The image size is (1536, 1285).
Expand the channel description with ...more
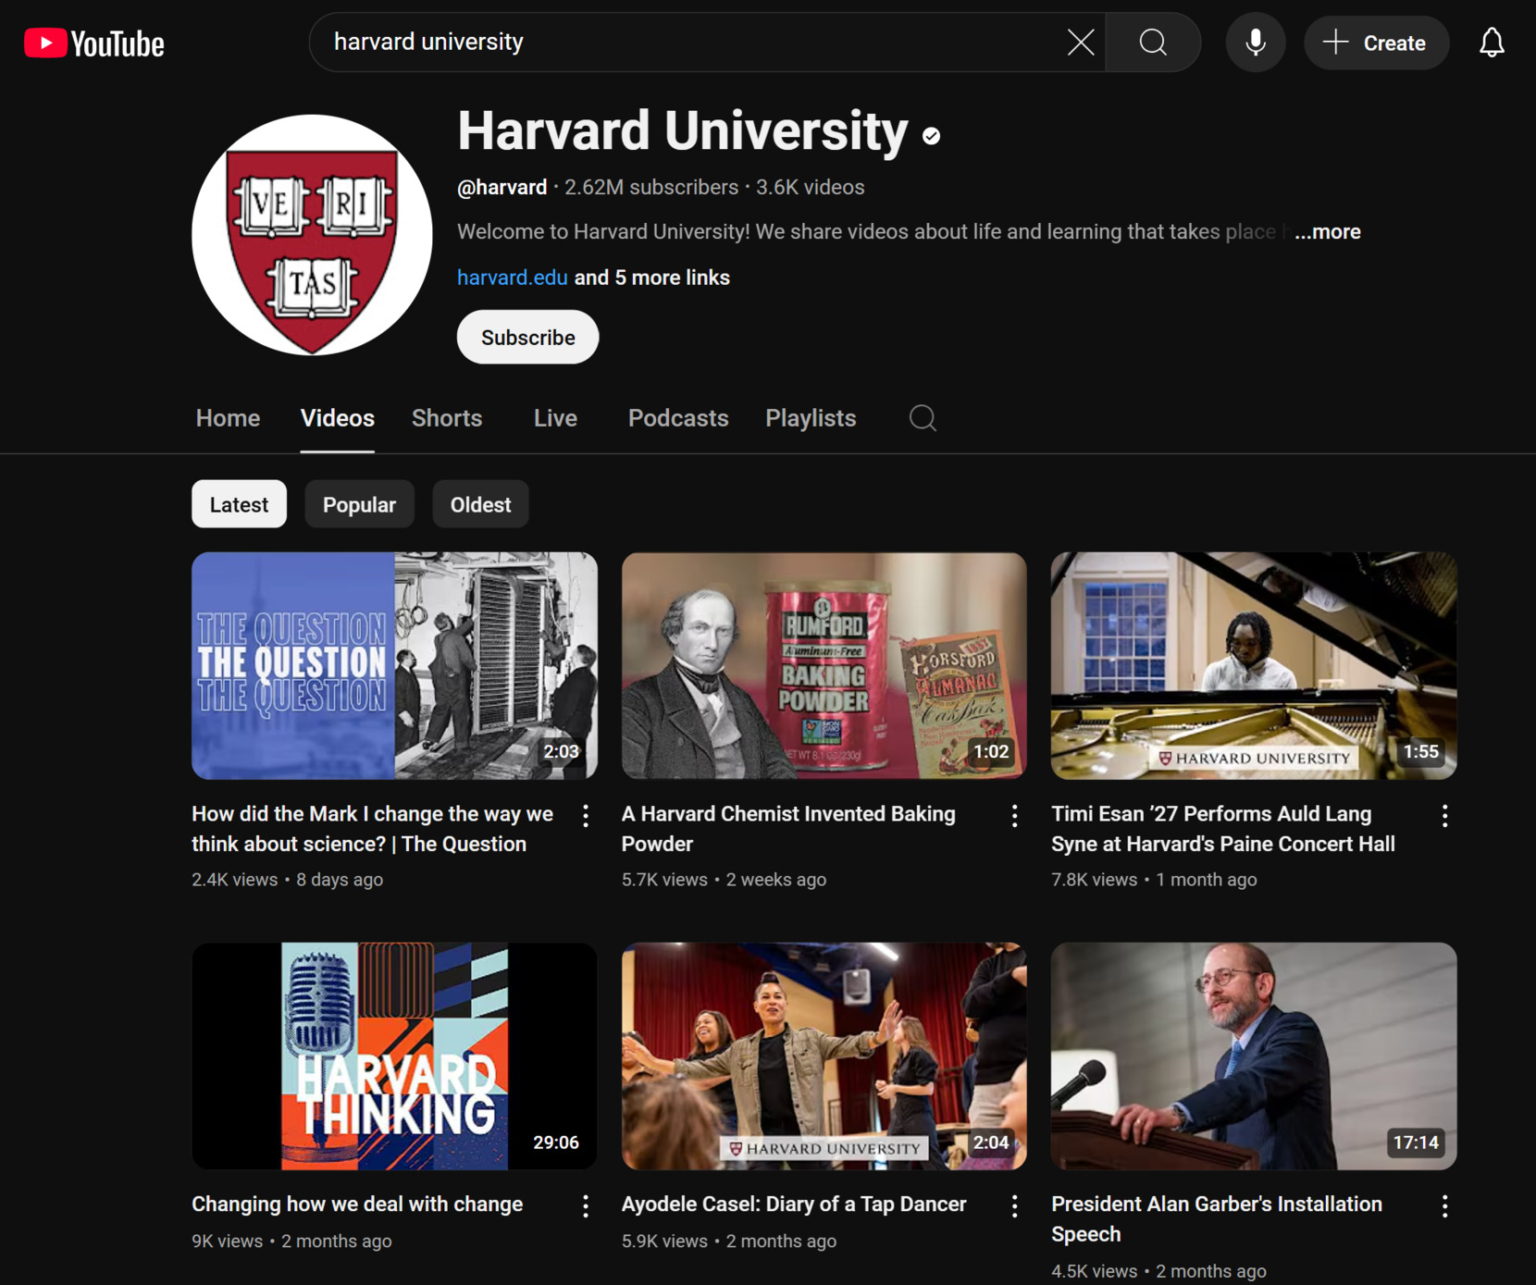point(1327,231)
